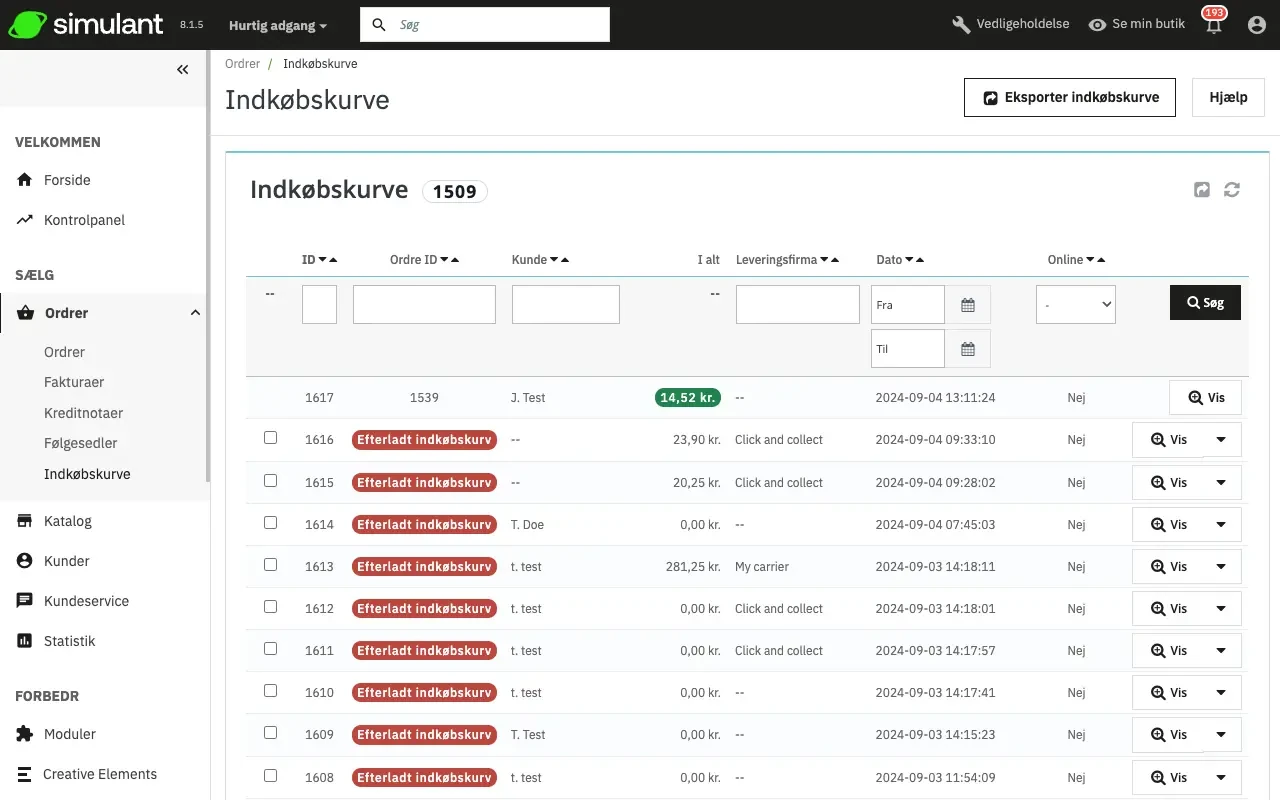The width and height of the screenshot is (1280, 800).
Task: Click the Eksporter indkøbskurve button
Action: [x=1070, y=98]
